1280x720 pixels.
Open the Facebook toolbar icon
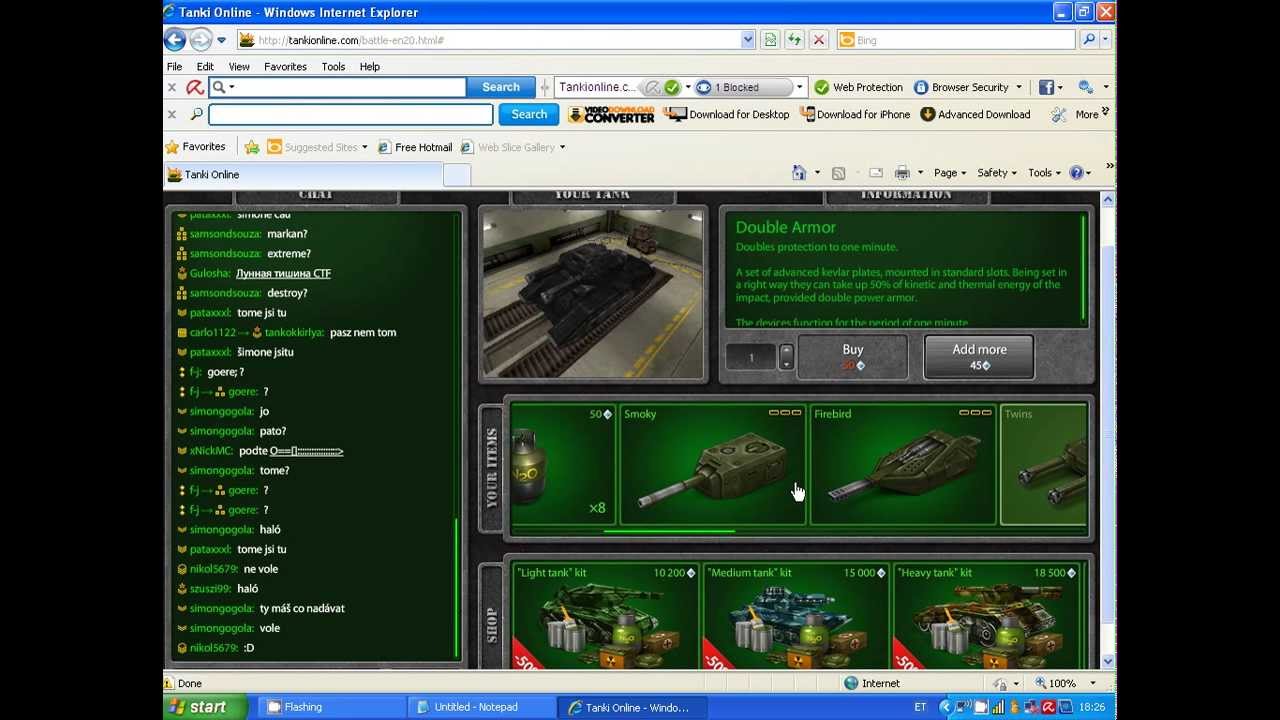click(x=1046, y=87)
